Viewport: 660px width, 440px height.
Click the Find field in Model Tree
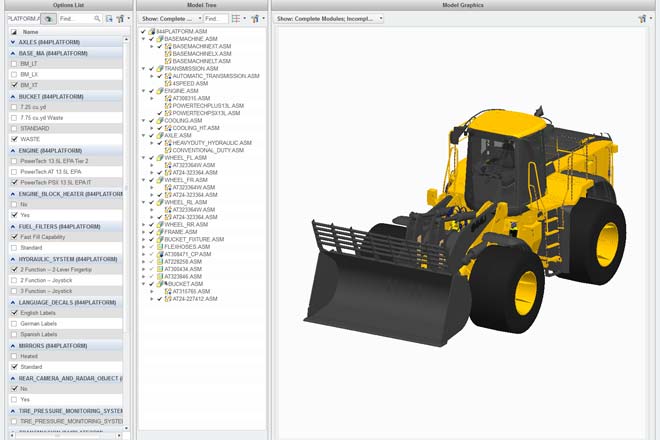pyautogui.click(x=216, y=19)
